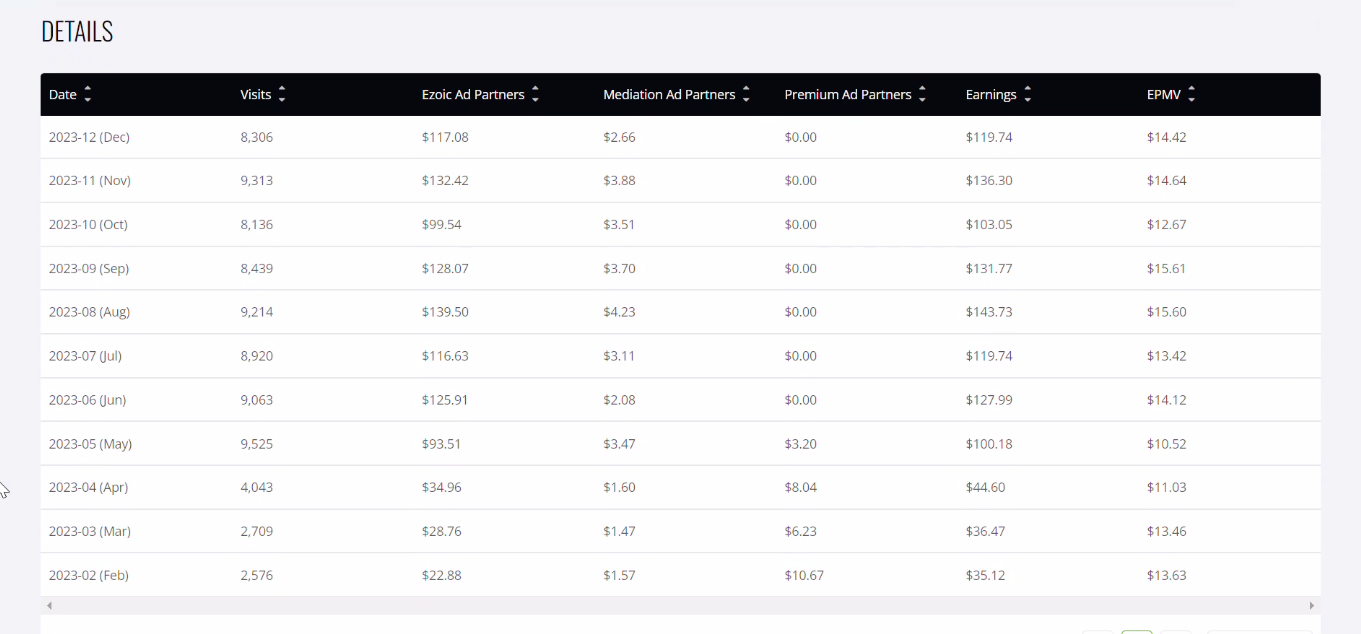
Task: Click the $34.96 Ezoic Ad Partners value
Action: click(x=442, y=487)
